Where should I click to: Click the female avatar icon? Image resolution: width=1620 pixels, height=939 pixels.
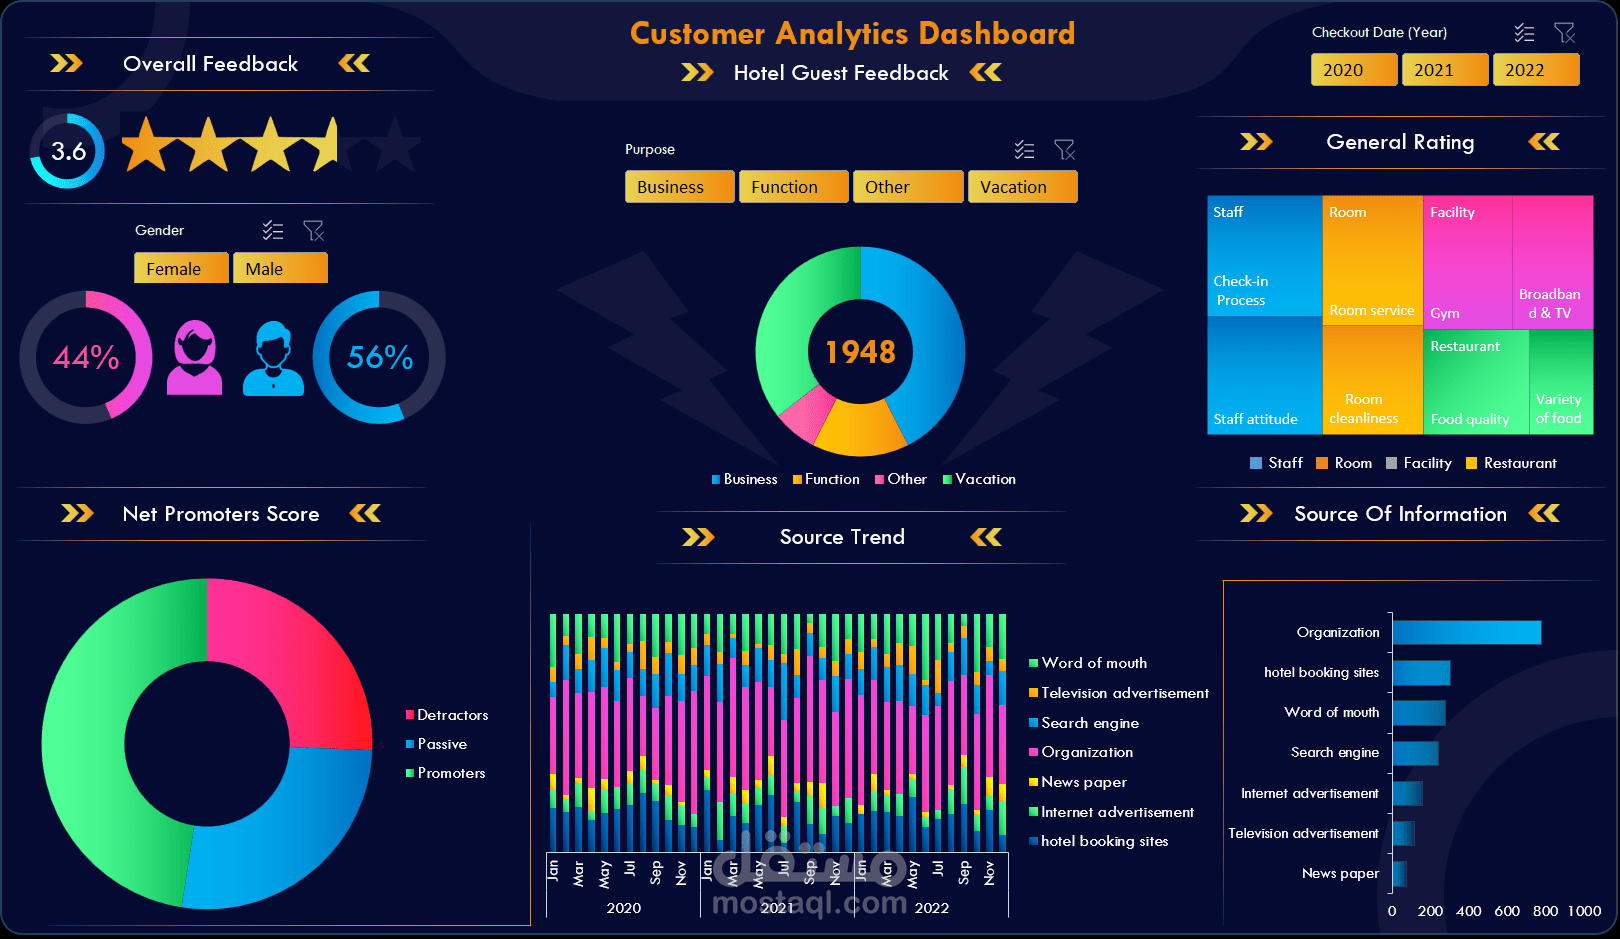(x=194, y=355)
